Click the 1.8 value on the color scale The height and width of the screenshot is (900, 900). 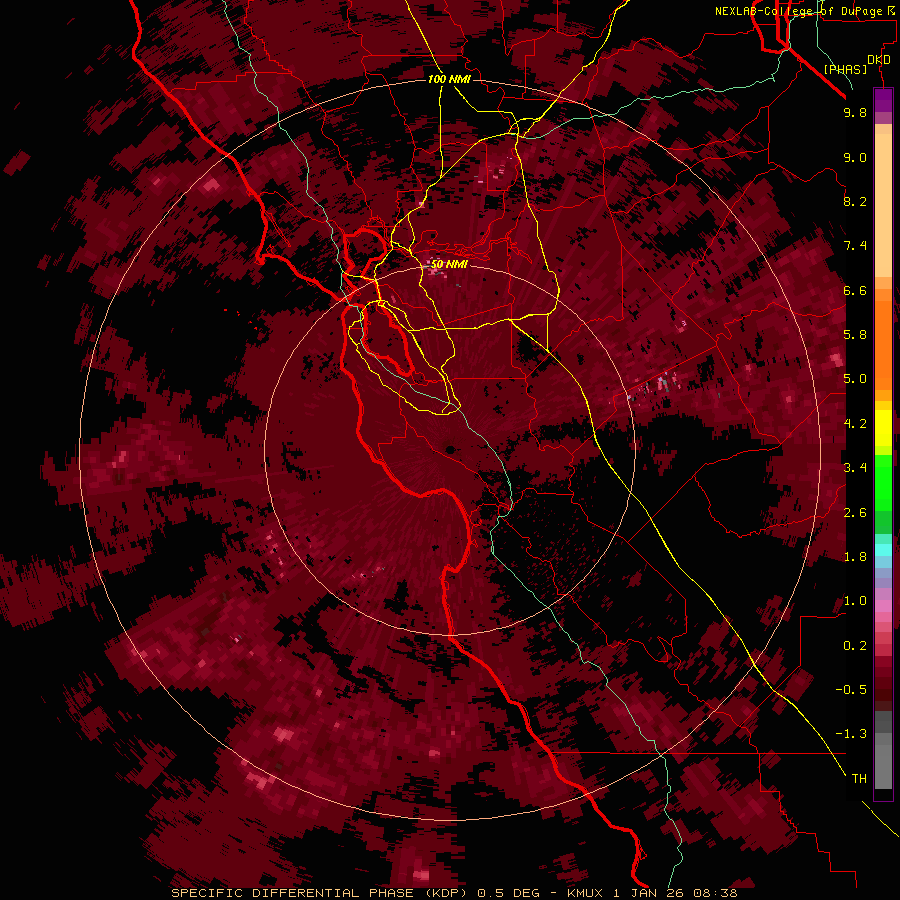click(855, 557)
